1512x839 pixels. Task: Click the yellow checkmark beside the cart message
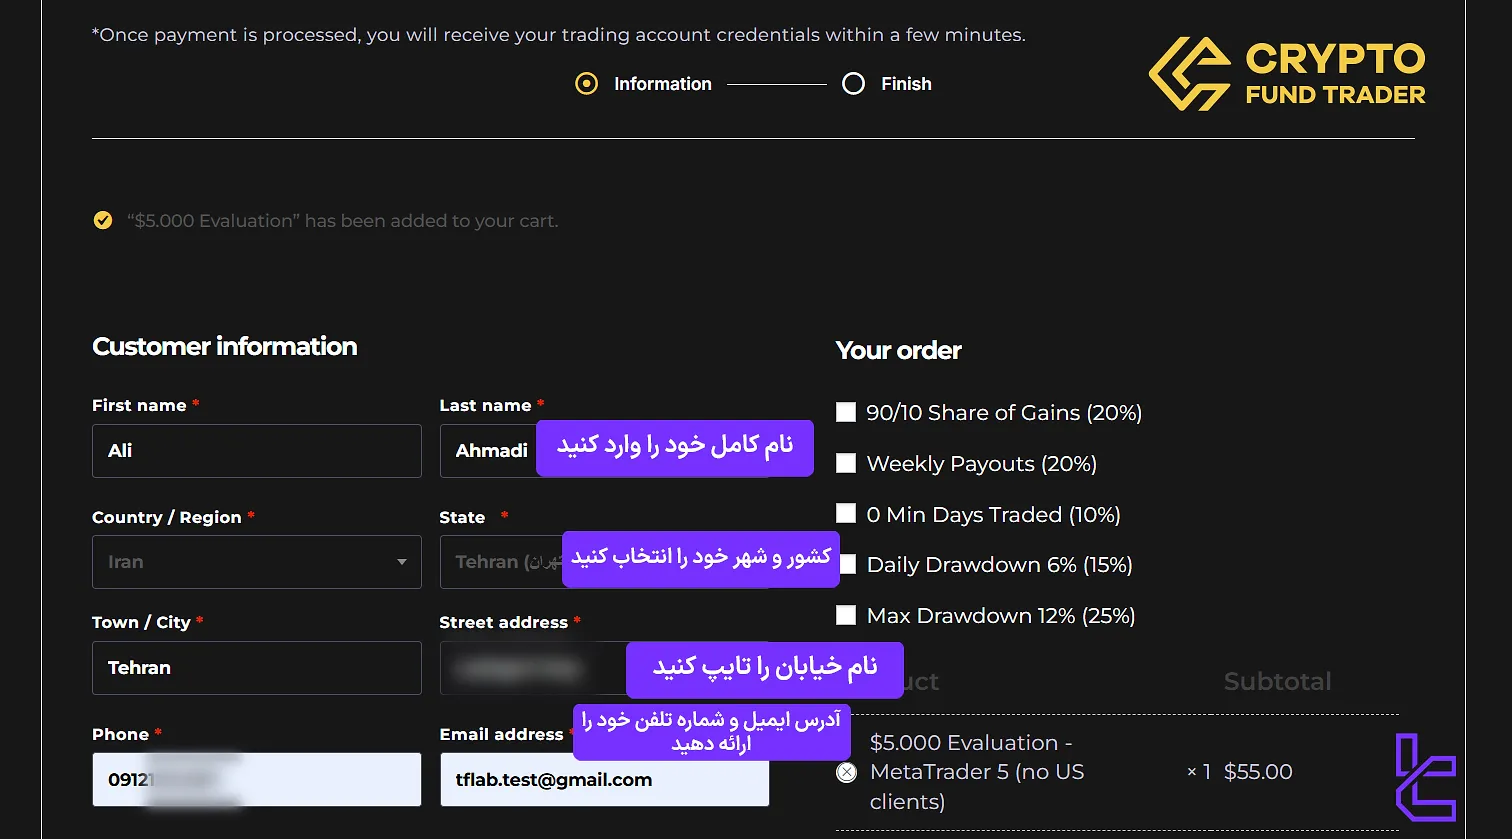click(x=103, y=220)
